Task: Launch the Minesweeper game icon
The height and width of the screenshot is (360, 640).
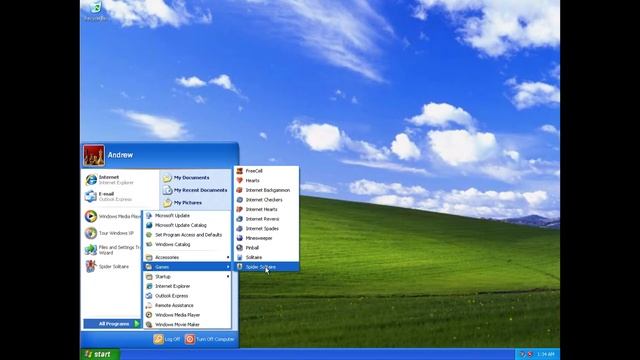Action: (x=240, y=238)
